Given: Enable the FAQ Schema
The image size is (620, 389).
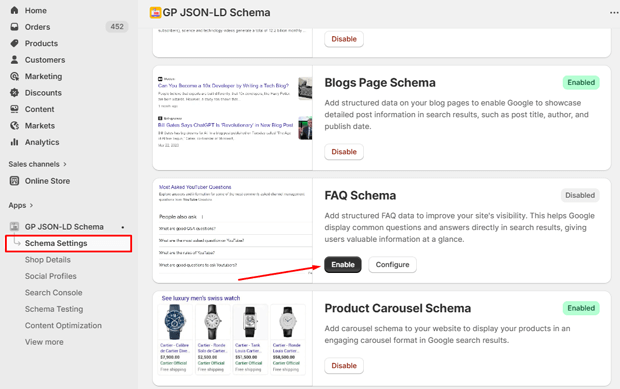Looking at the screenshot, I should pyautogui.click(x=343, y=264).
